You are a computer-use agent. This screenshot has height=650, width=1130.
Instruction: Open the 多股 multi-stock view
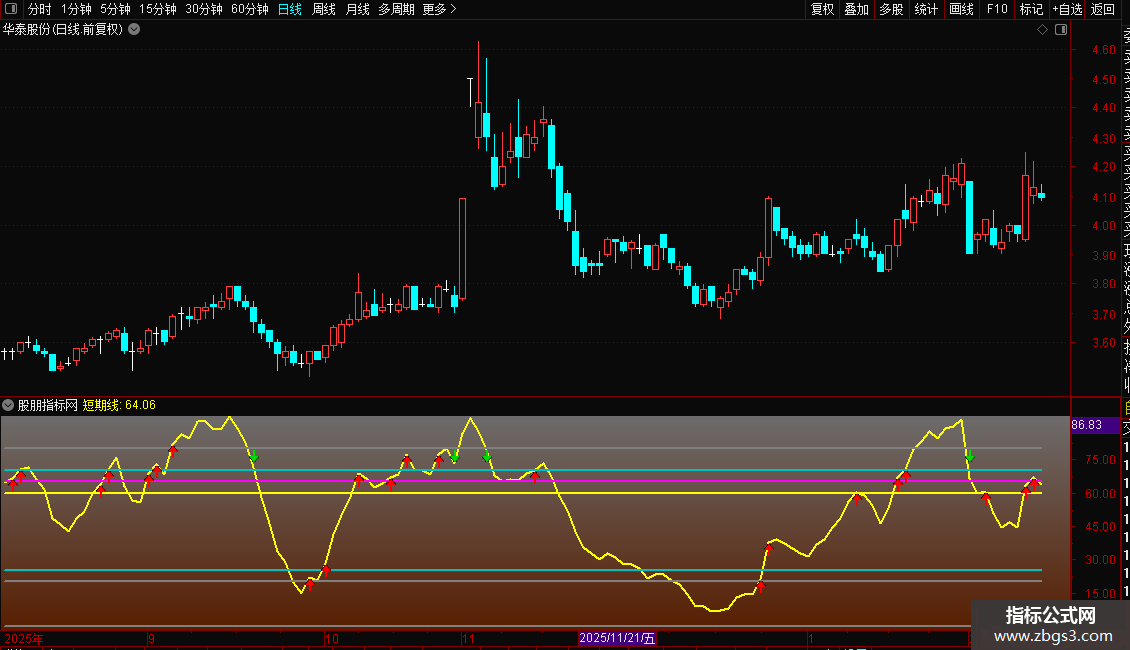[891, 9]
